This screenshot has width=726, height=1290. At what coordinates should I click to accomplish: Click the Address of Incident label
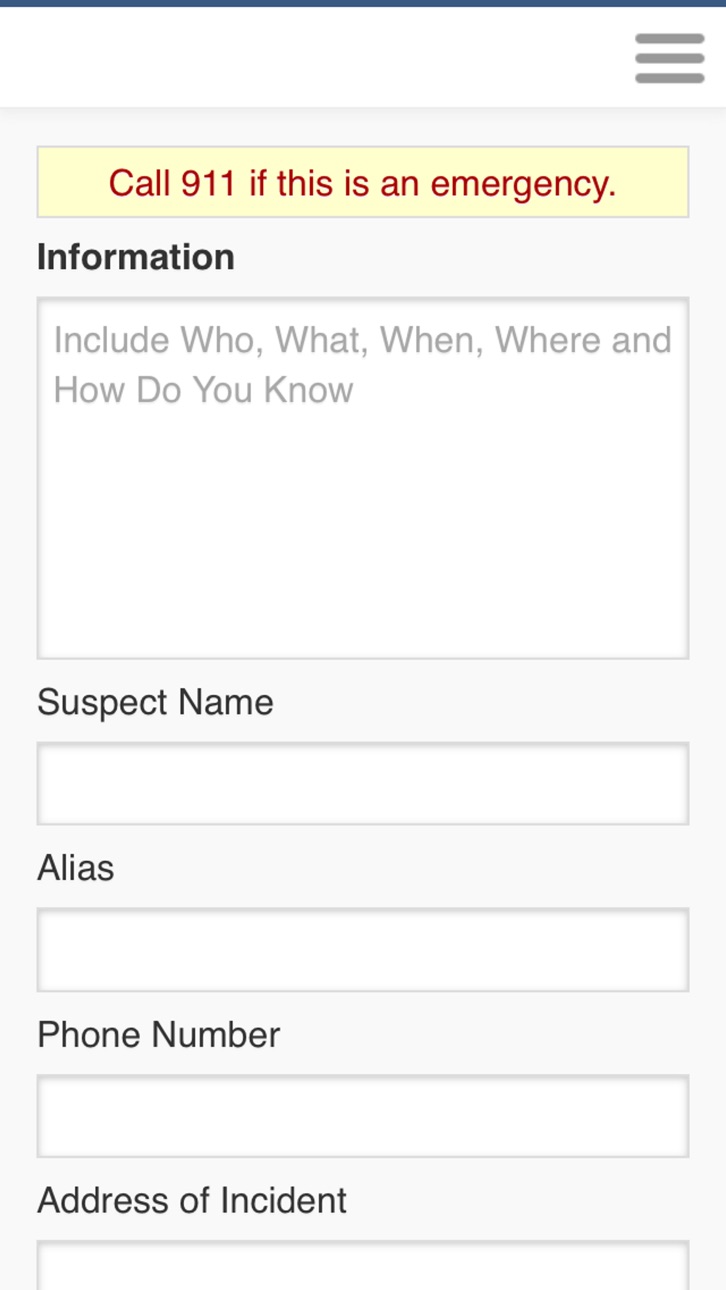192,1200
